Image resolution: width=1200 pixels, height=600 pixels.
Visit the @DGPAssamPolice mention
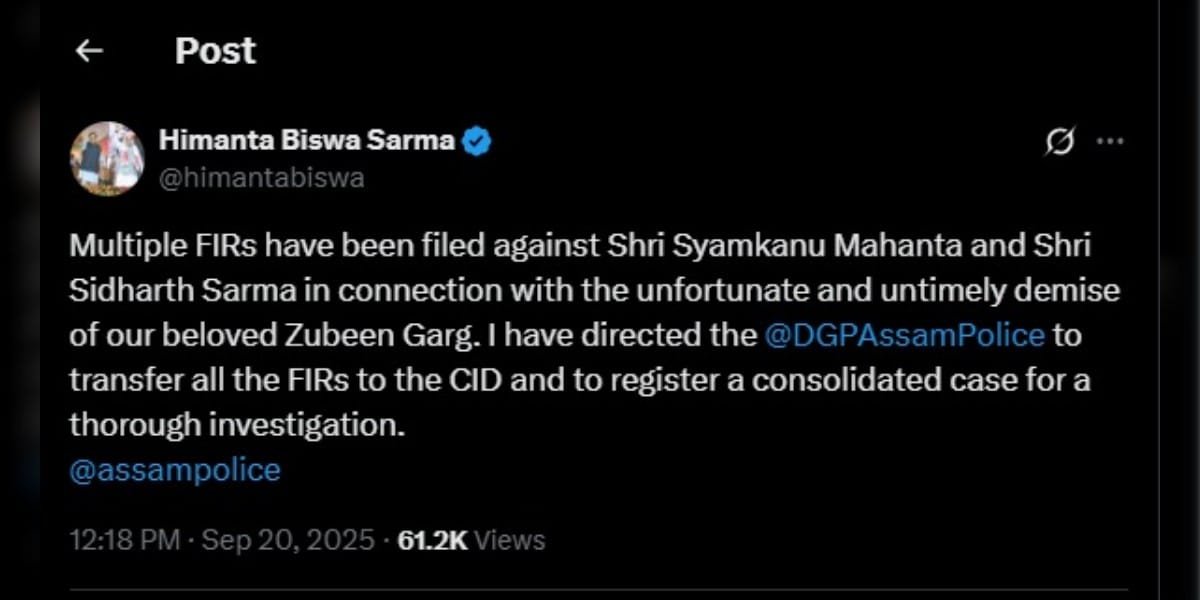pos(903,335)
